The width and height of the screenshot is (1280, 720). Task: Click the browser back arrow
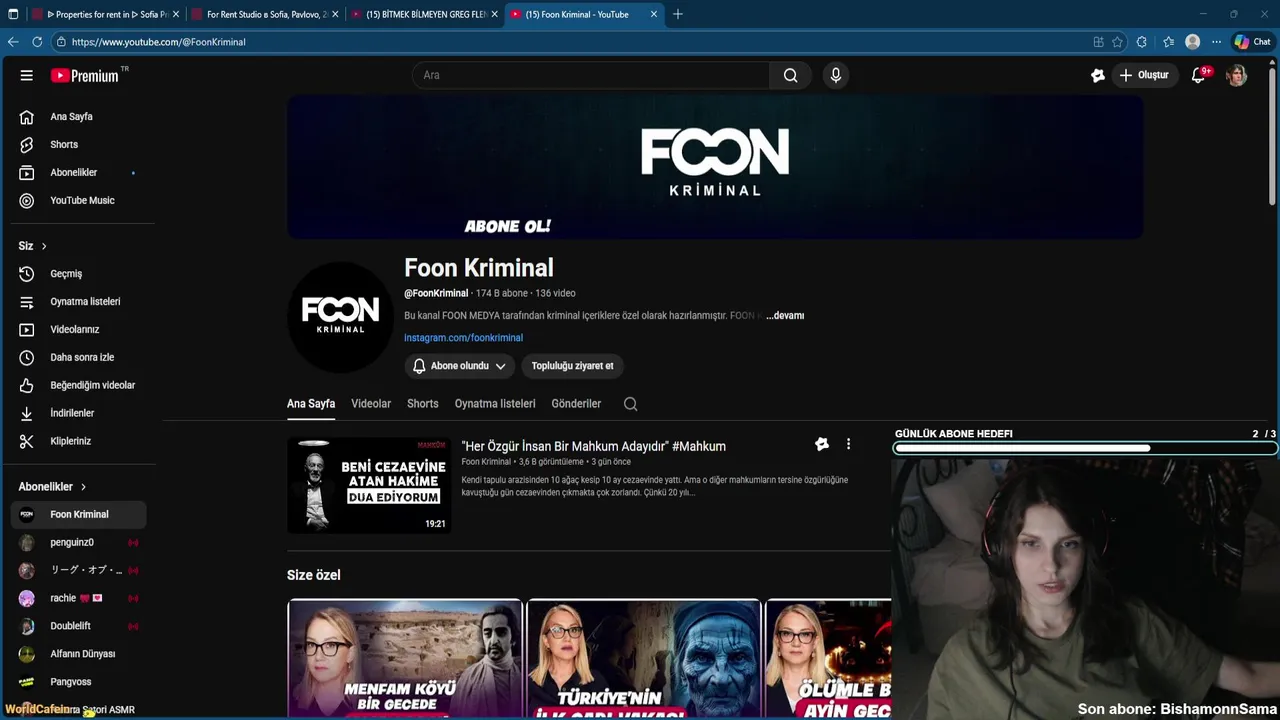13,42
